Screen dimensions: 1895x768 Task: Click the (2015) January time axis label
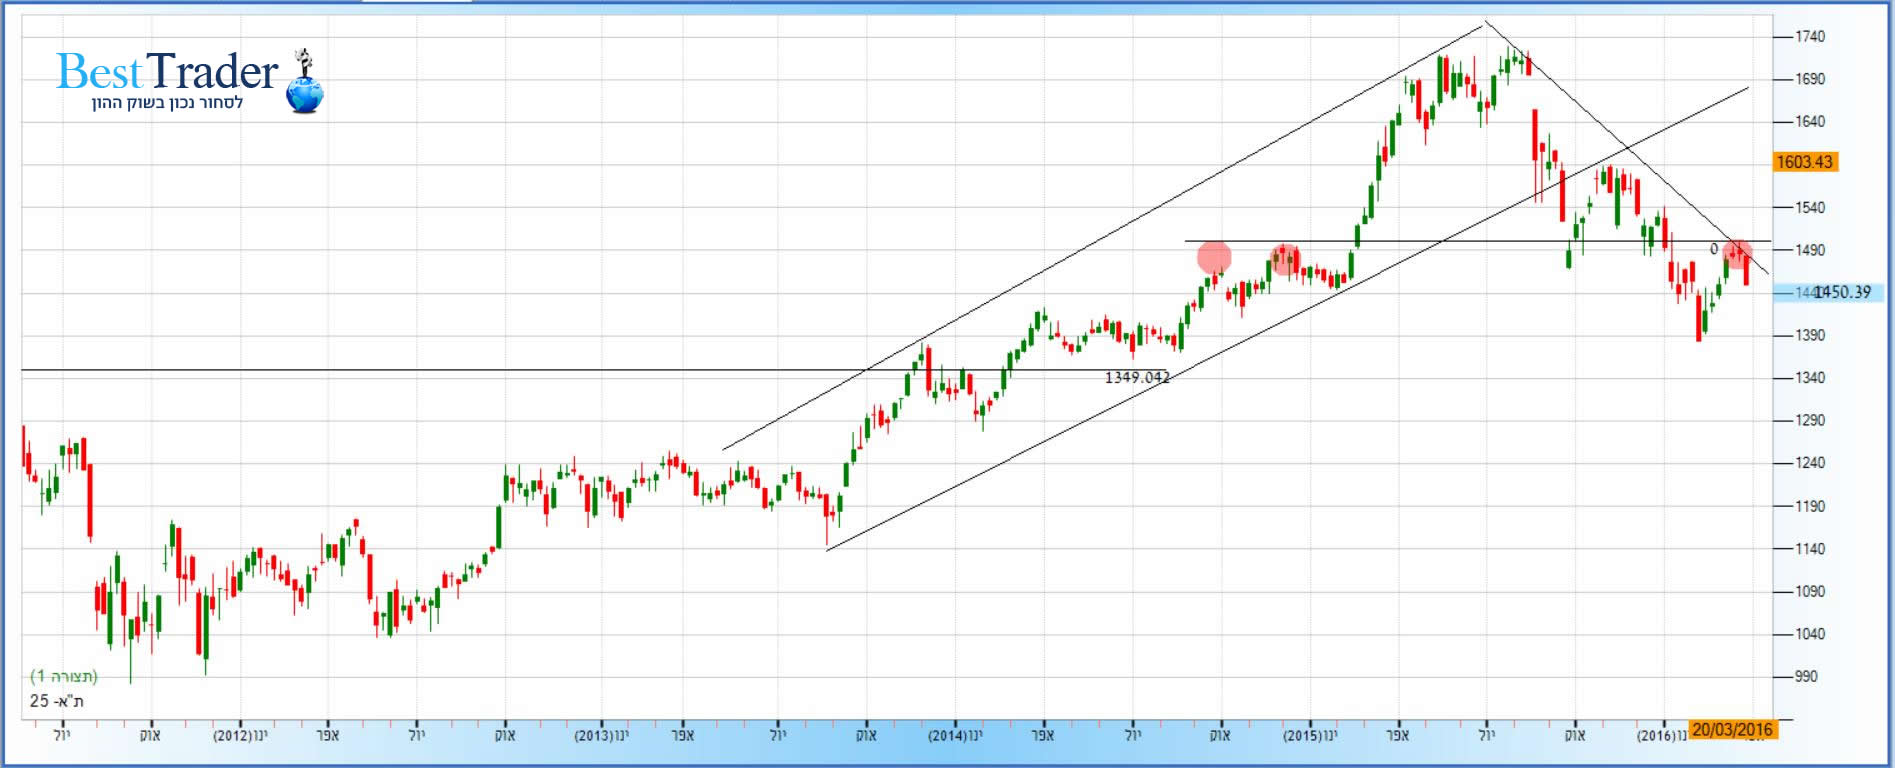click(x=1310, y=736)
